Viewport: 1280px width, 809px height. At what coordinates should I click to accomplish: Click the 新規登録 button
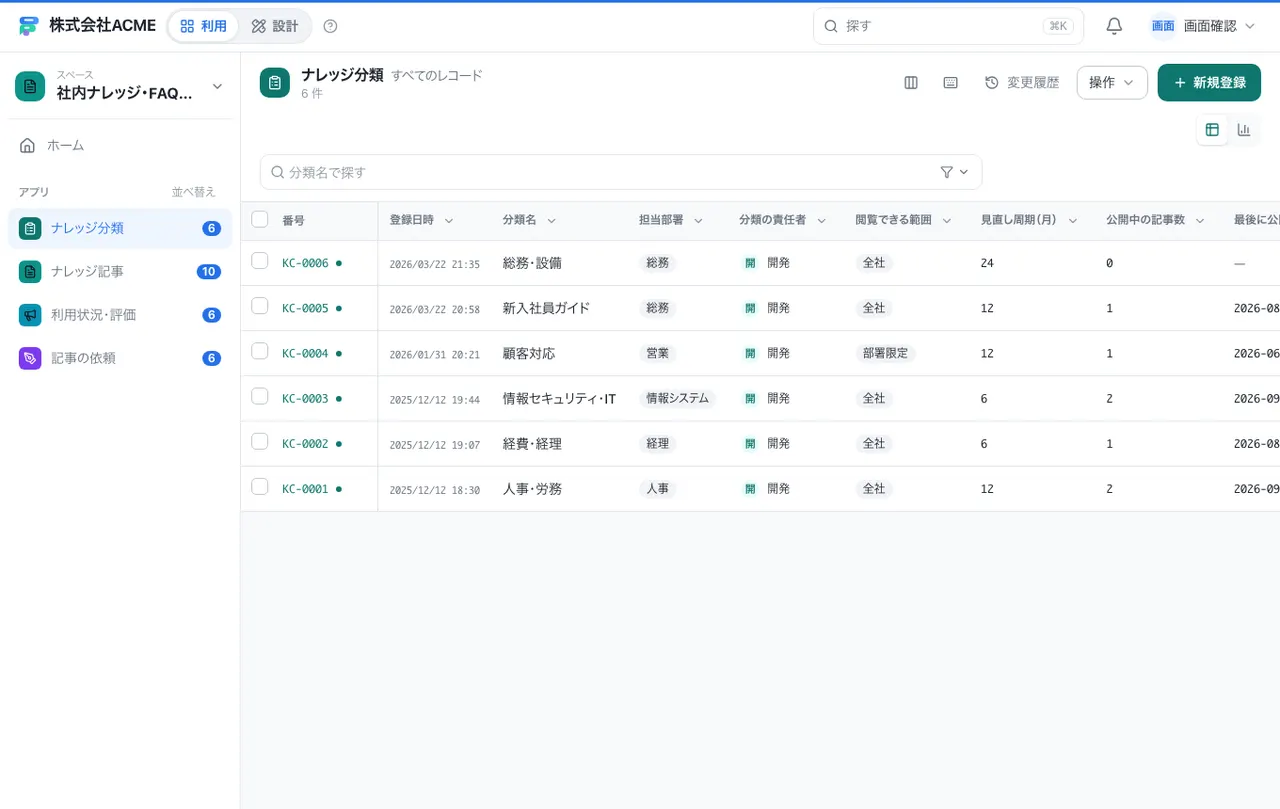point(1209,83)
